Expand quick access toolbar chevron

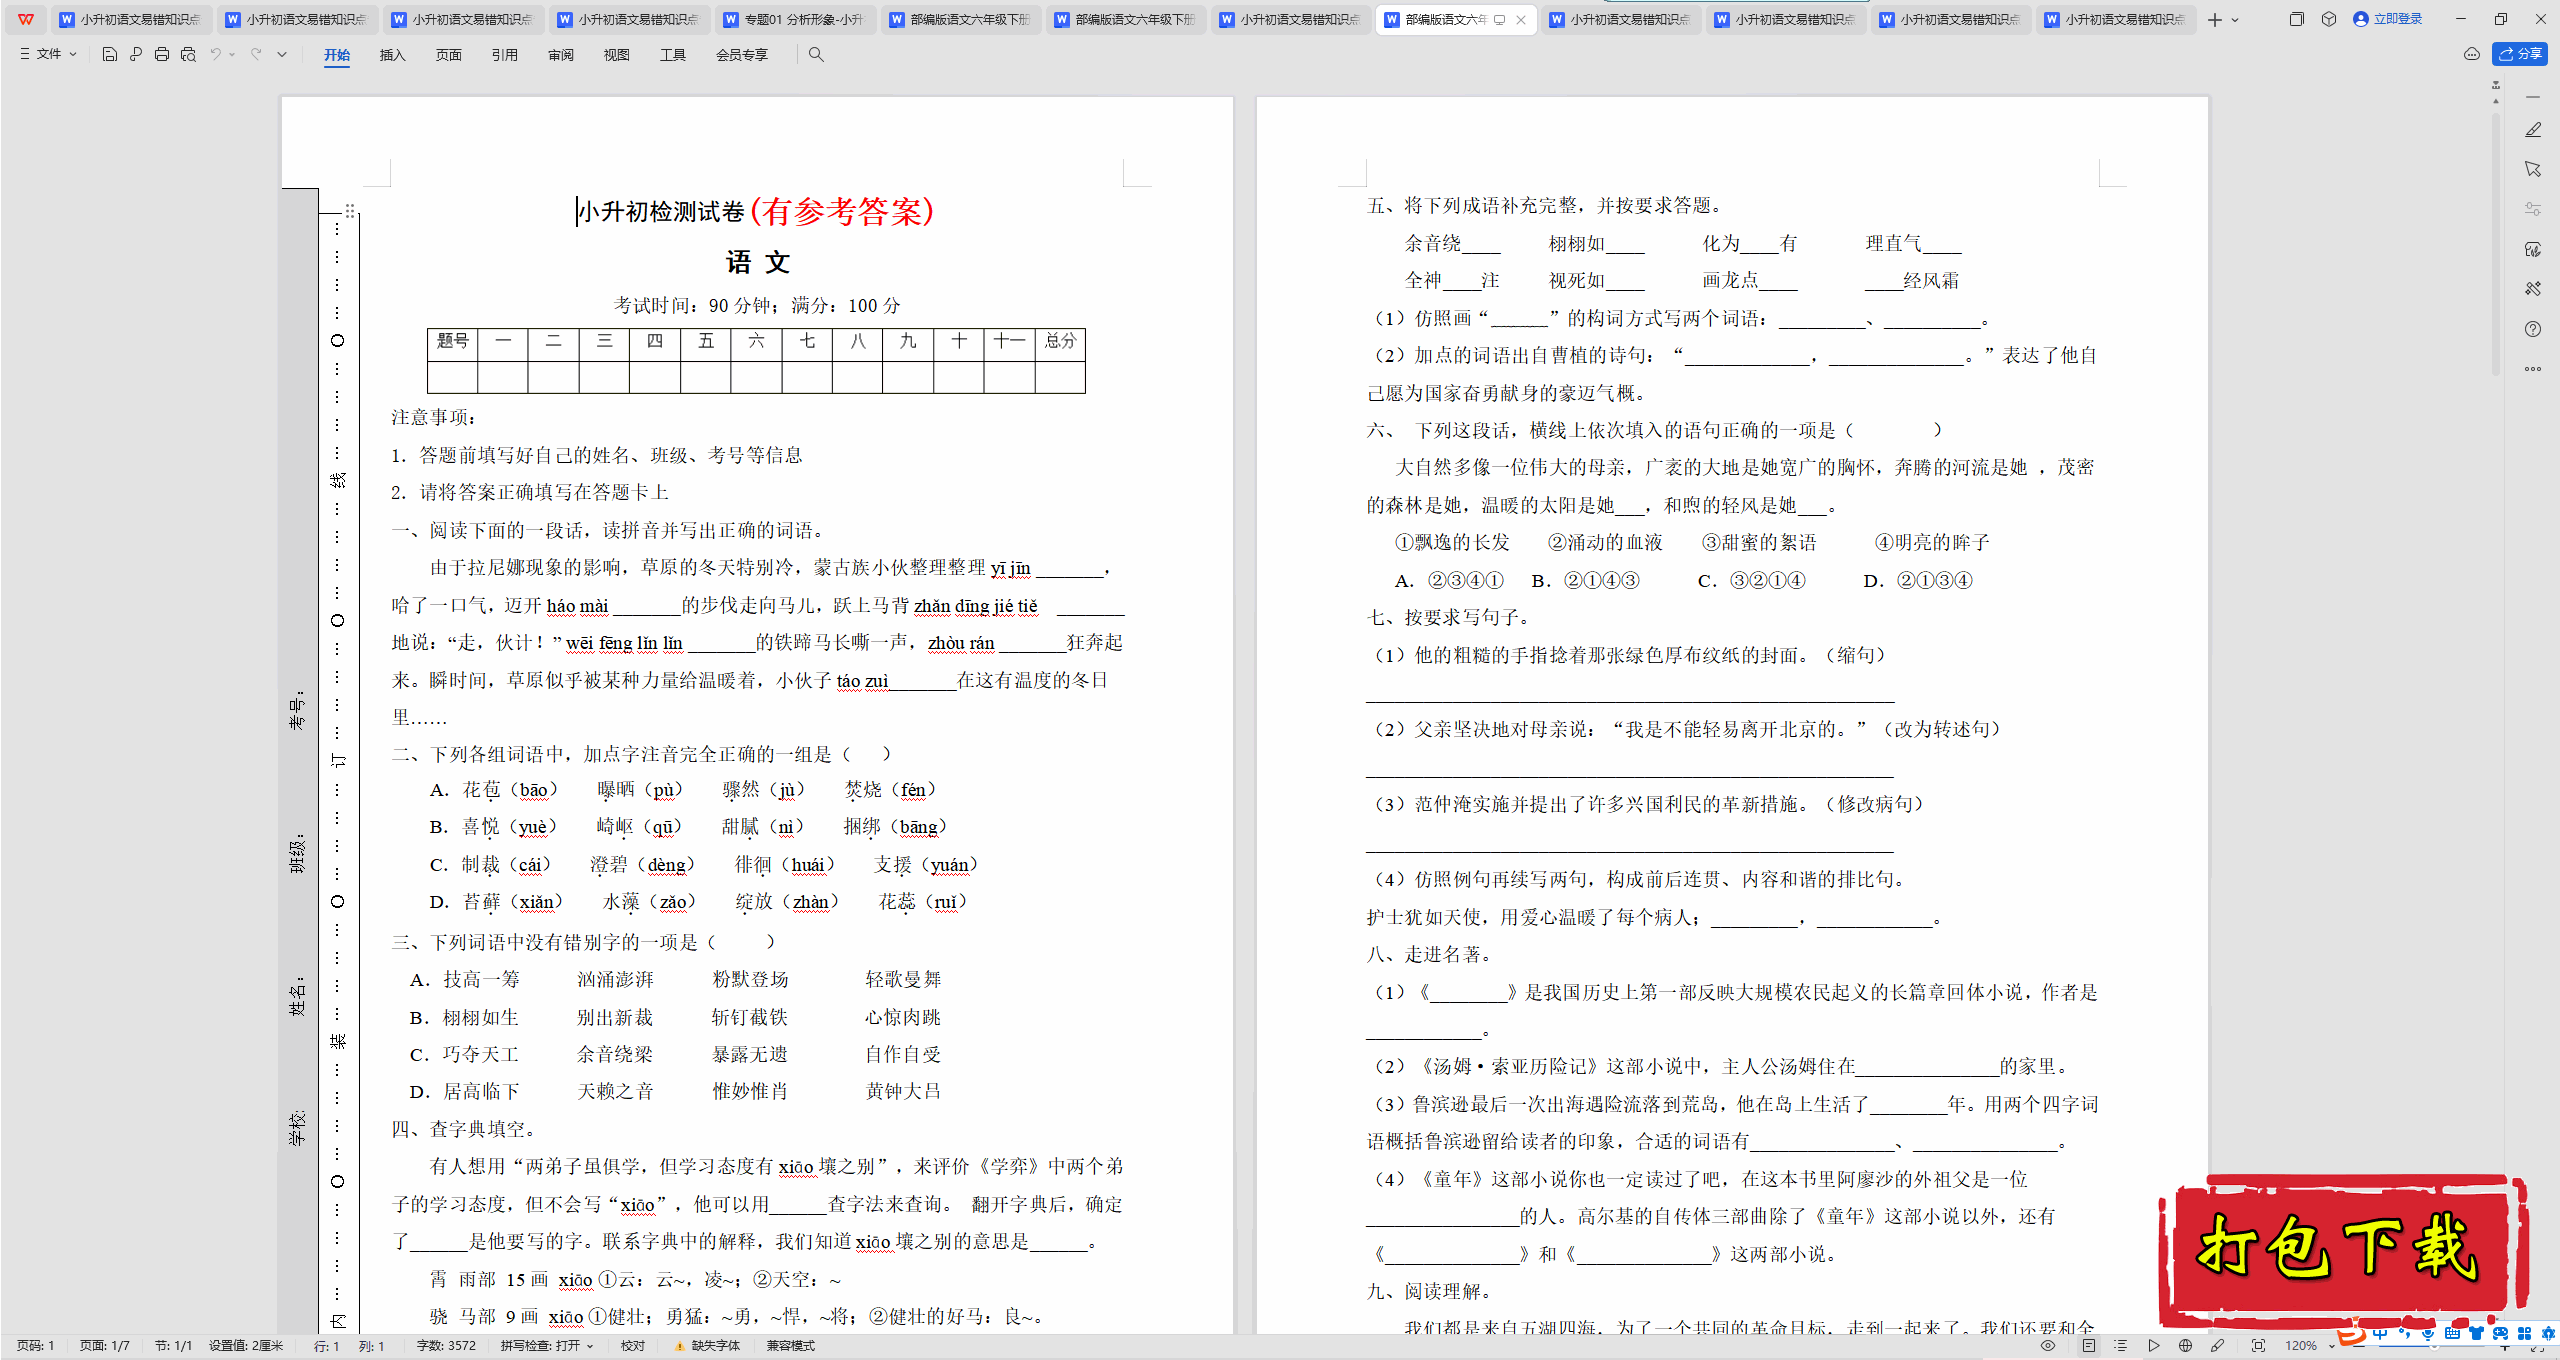click(x=282, y=55)
